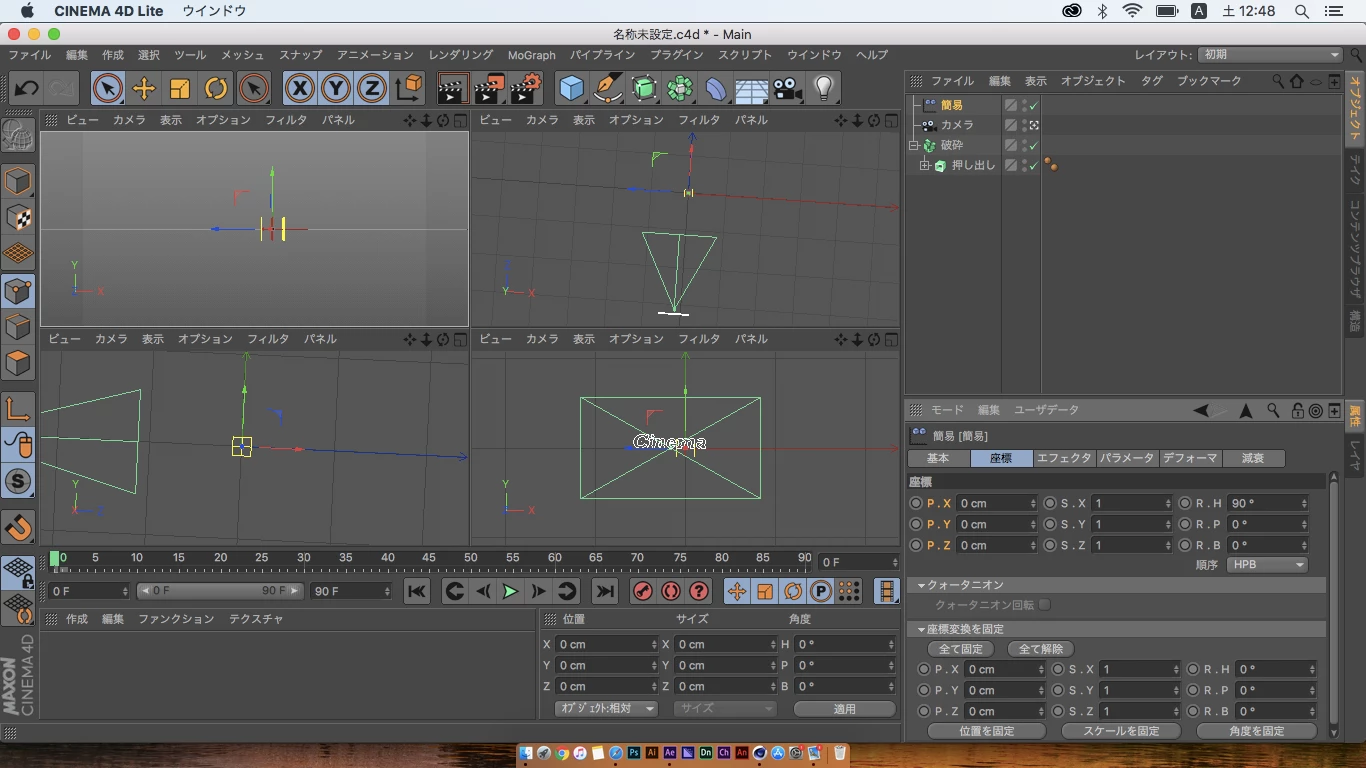Select the Move tool with cross arrows
The height and width of the screenshot is (768, 1366).
point(144,88)
